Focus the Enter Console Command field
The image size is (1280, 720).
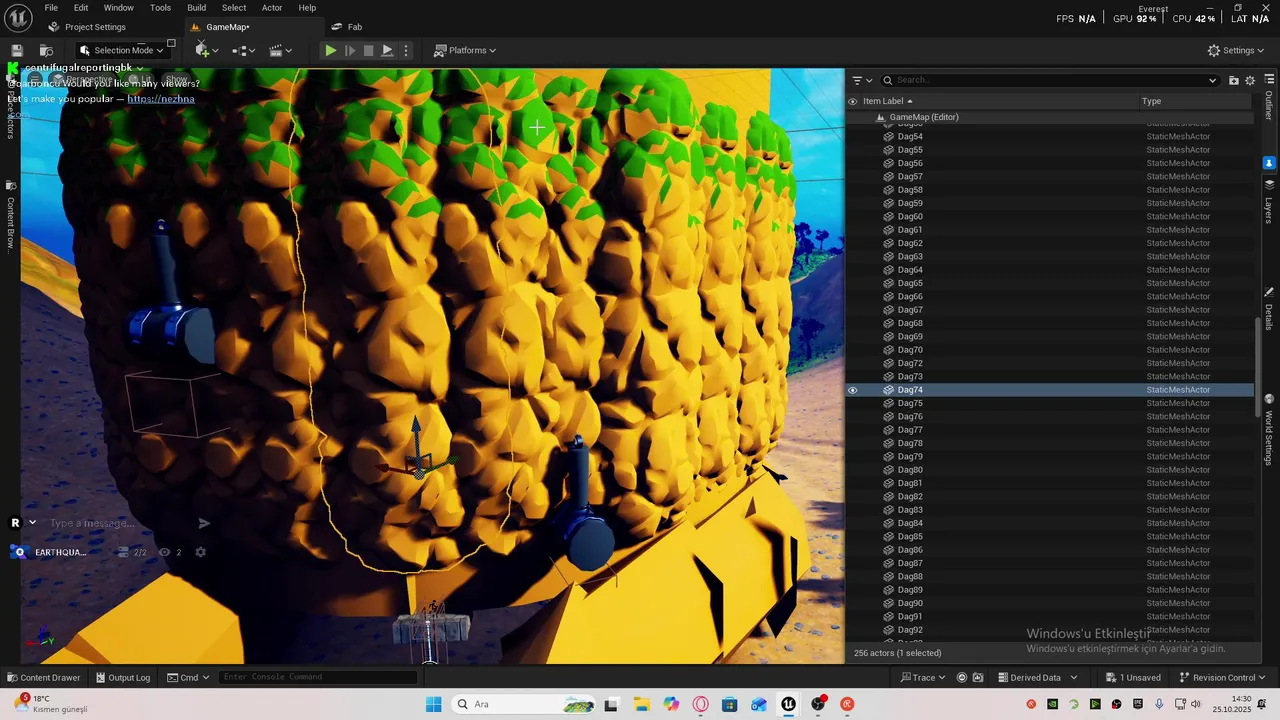point(317,677)
